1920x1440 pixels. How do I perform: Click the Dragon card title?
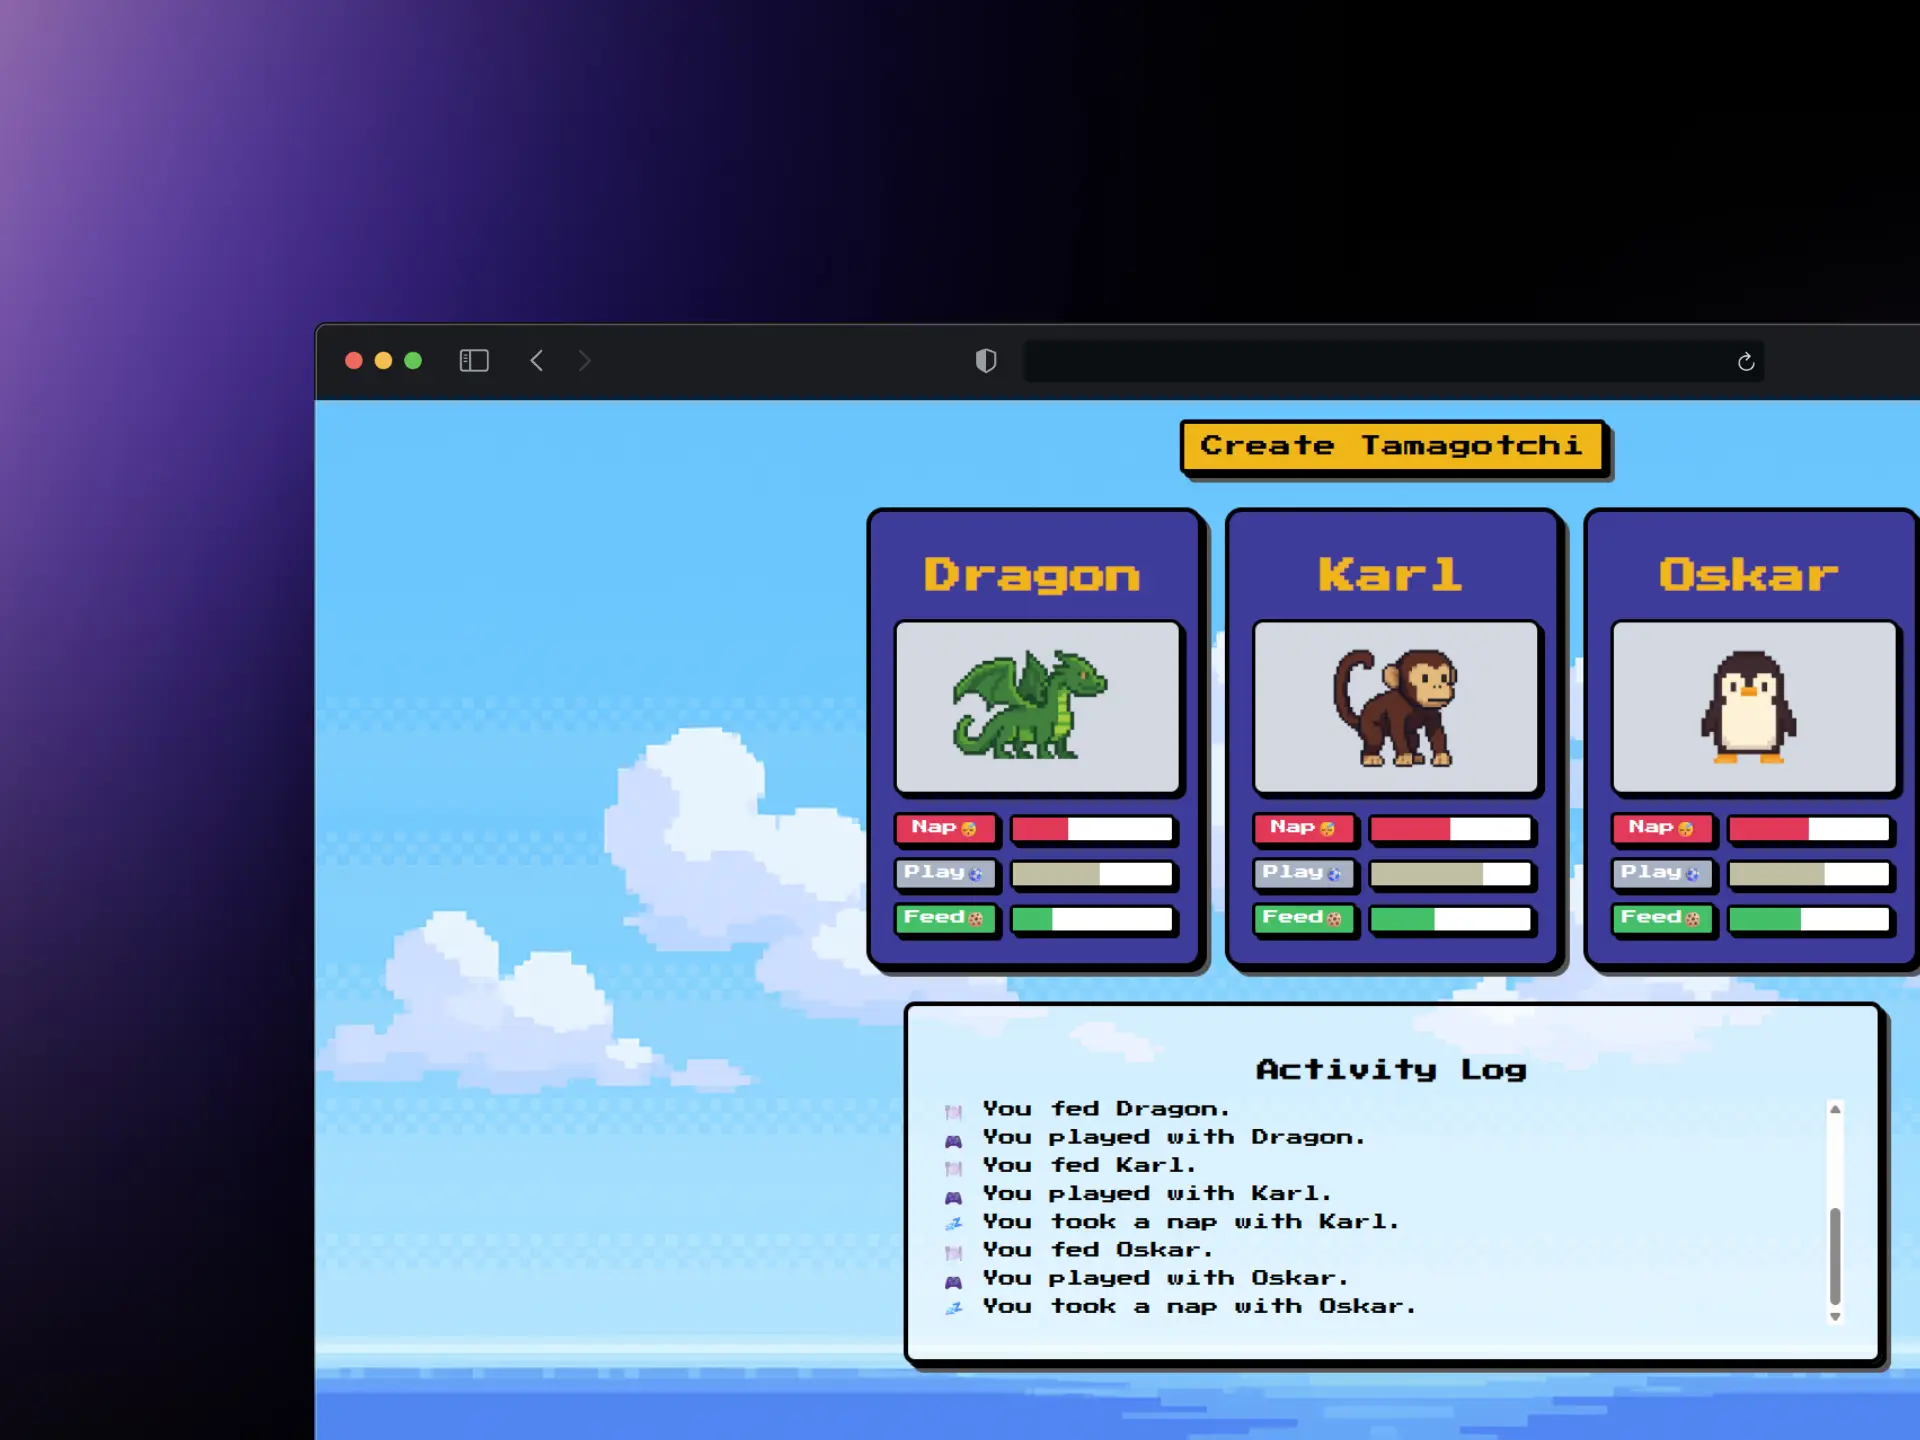1032,575
